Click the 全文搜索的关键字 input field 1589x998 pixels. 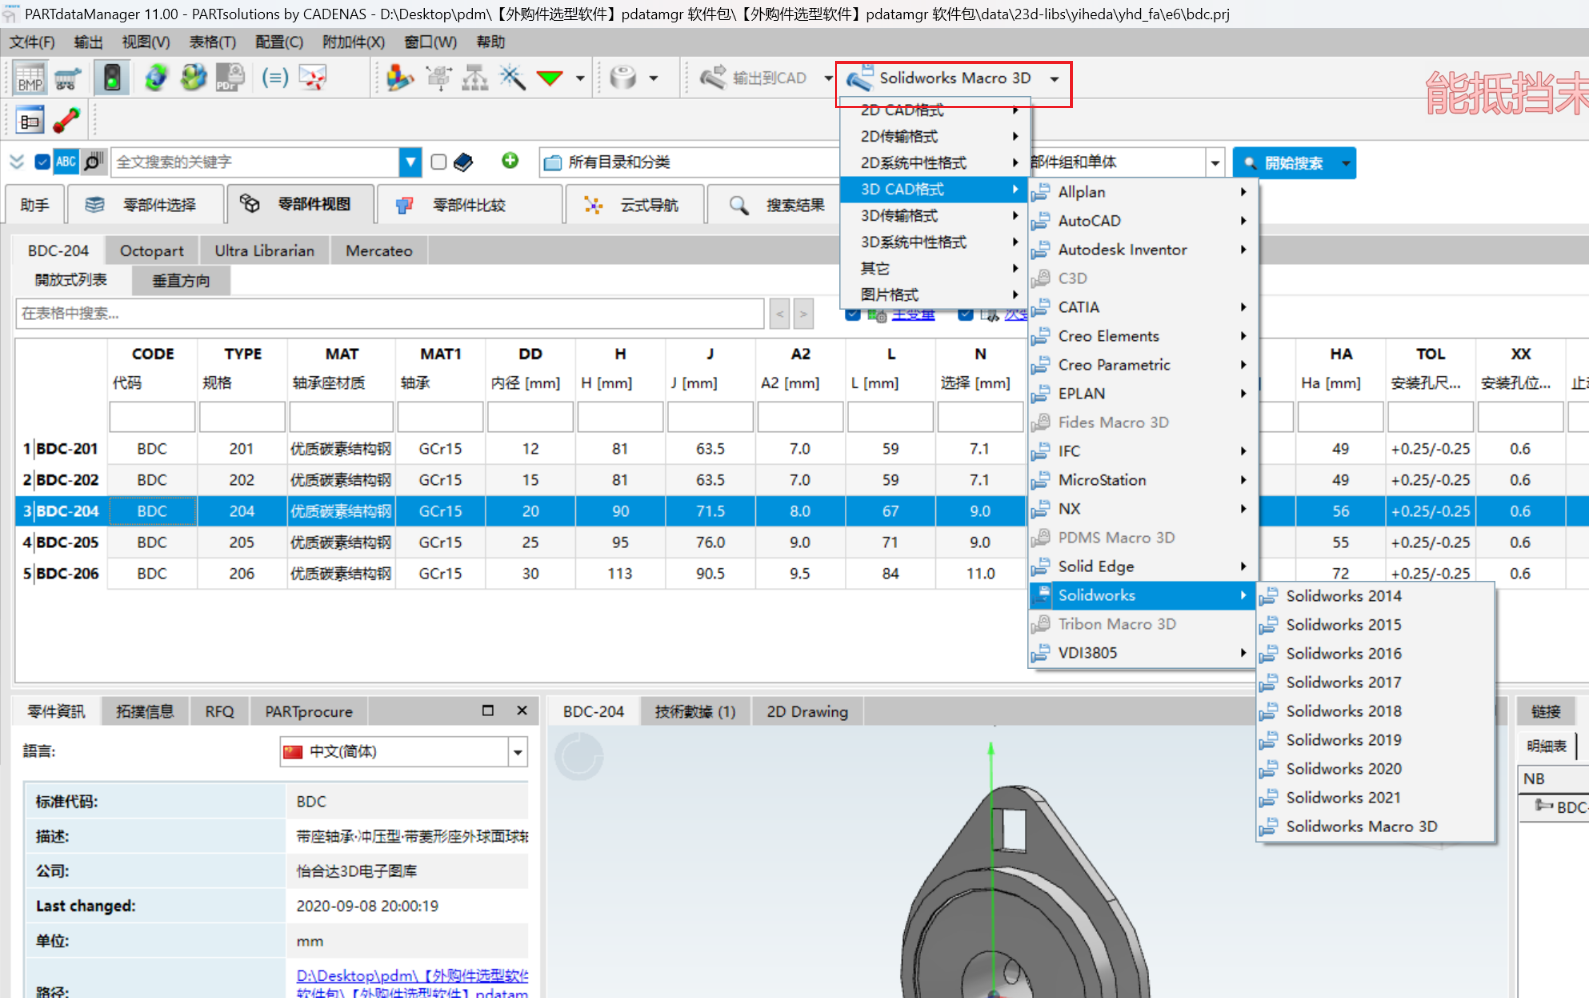(x=255, y=162)
